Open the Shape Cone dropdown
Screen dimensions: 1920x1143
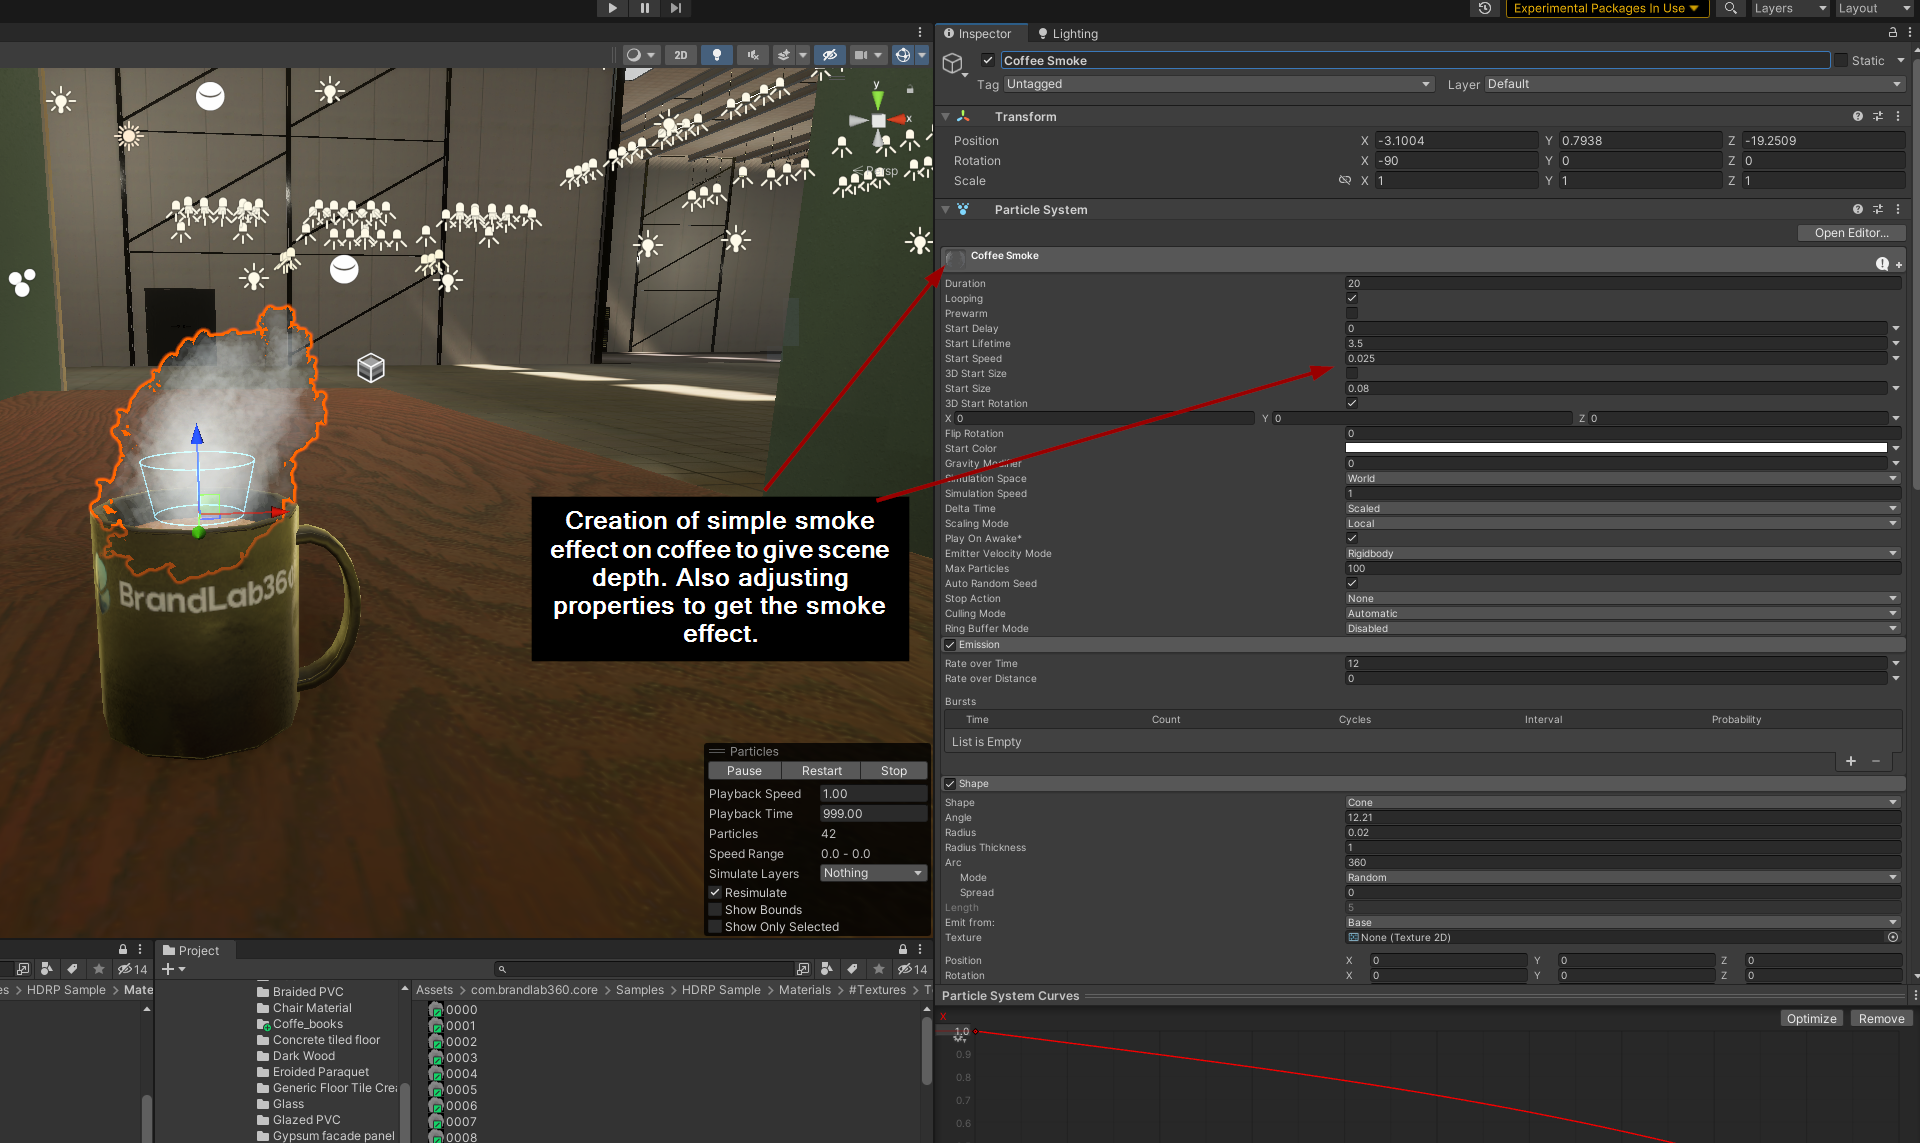point(1620,802)
